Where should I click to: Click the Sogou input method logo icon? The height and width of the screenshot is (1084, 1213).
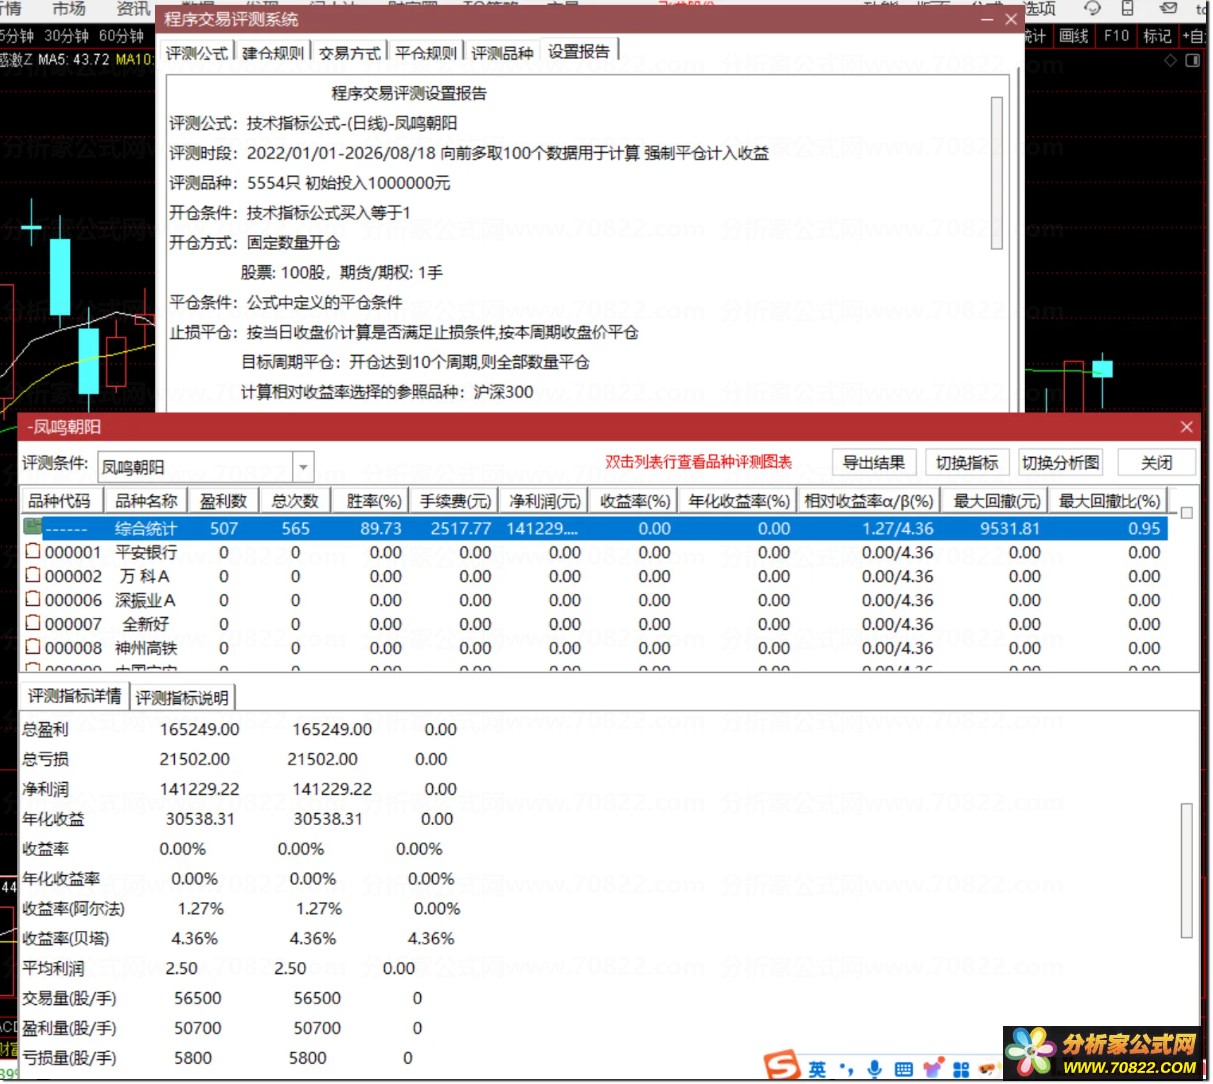[783, 1066]
